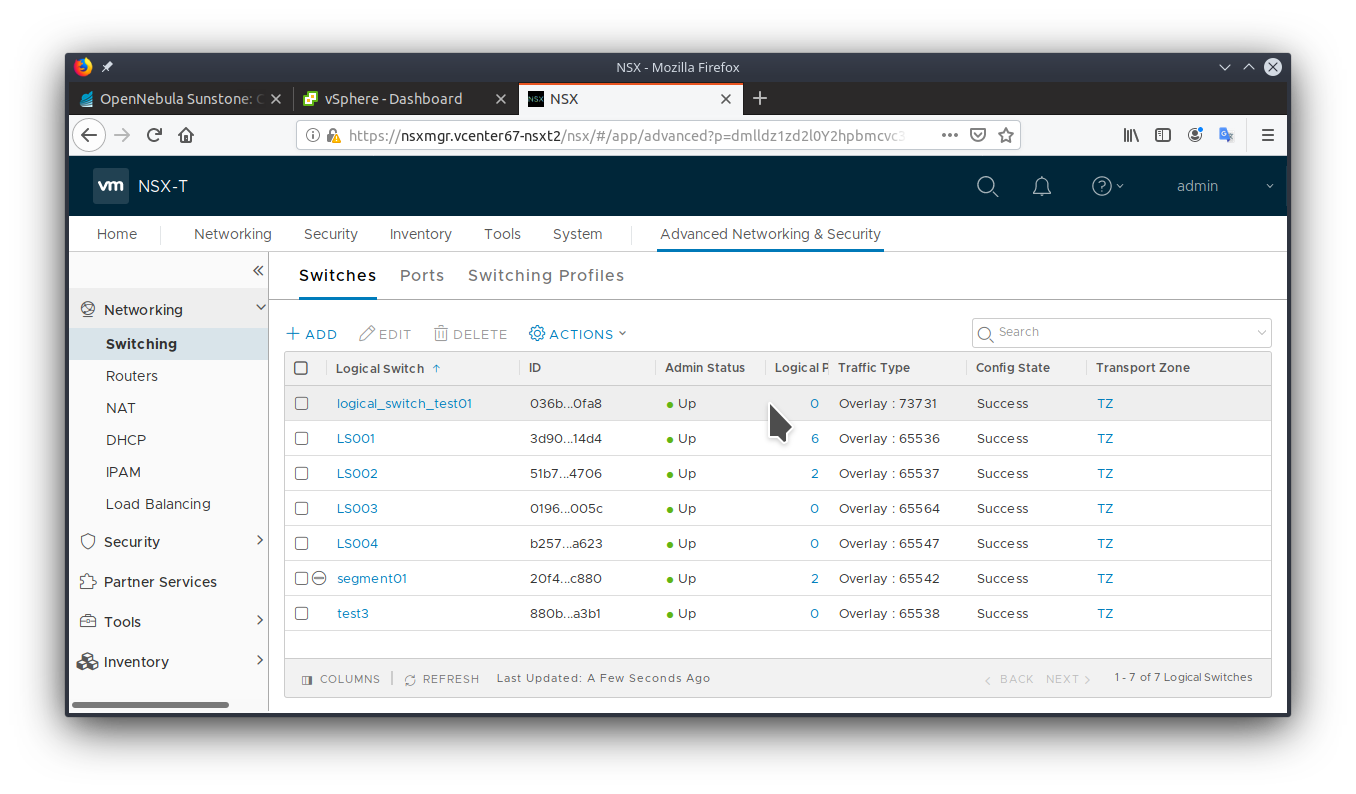Show the connection security padlock details
Image resolution: width=1356 pixels, height=794 pixels.
tap(334, 135)
